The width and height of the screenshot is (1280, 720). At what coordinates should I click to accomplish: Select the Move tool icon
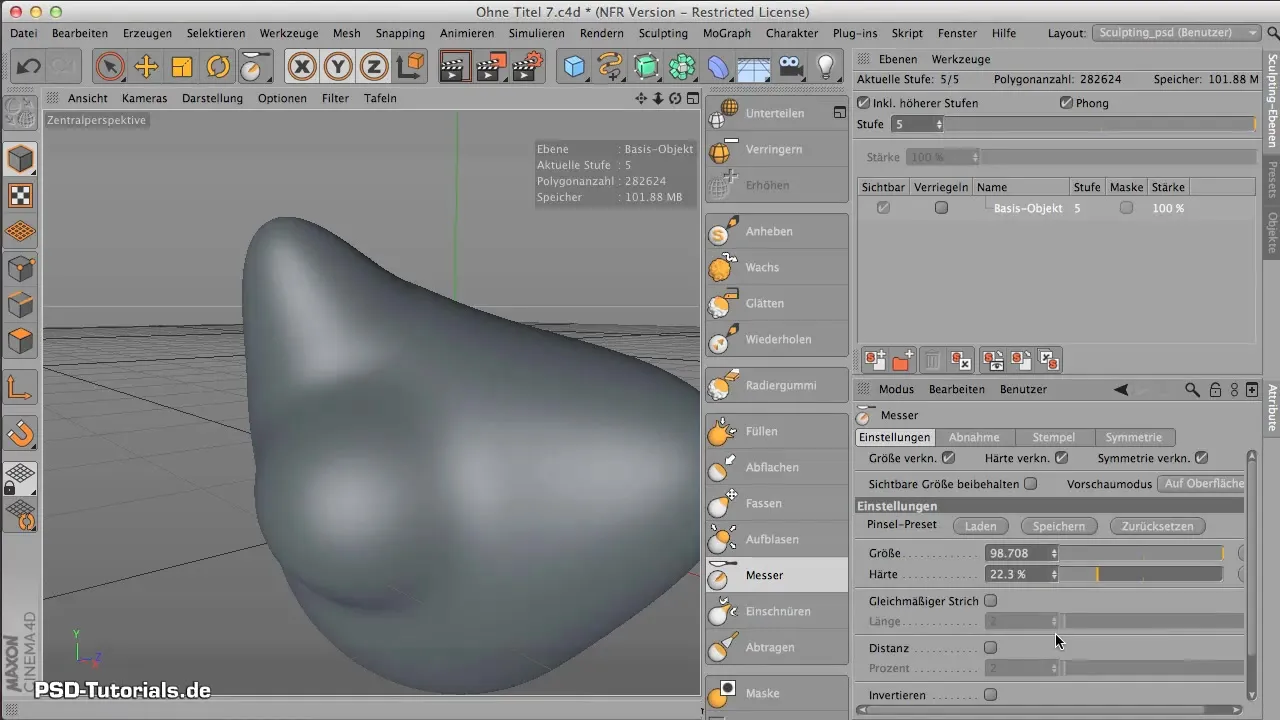pos(146,67)
